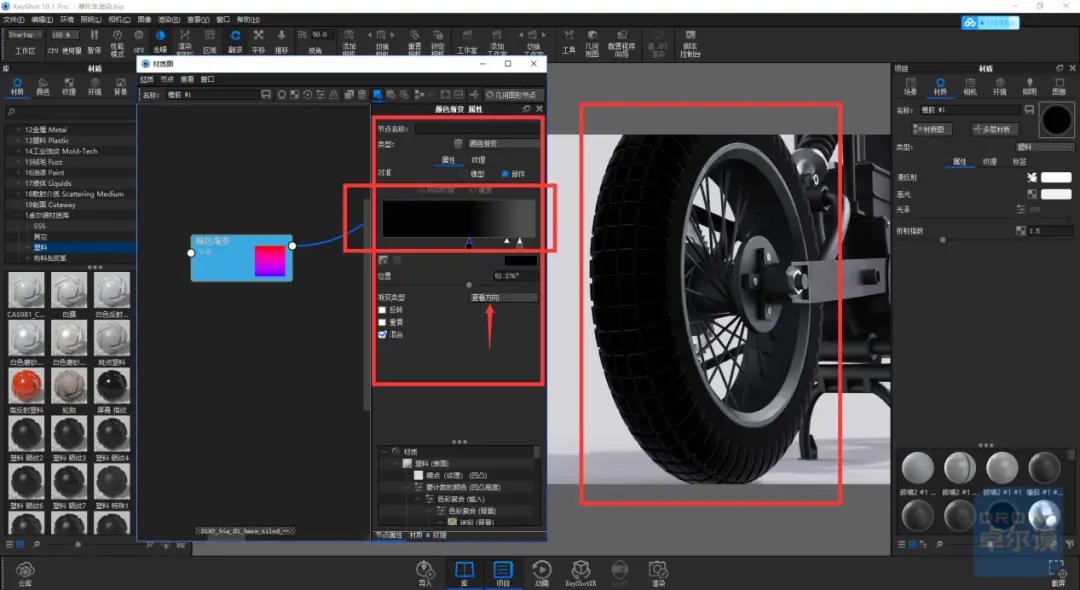Expand 18散射介质 Scattering Medium folder
The height and width of the screenshot is (590, 1080).
(17, 194)
